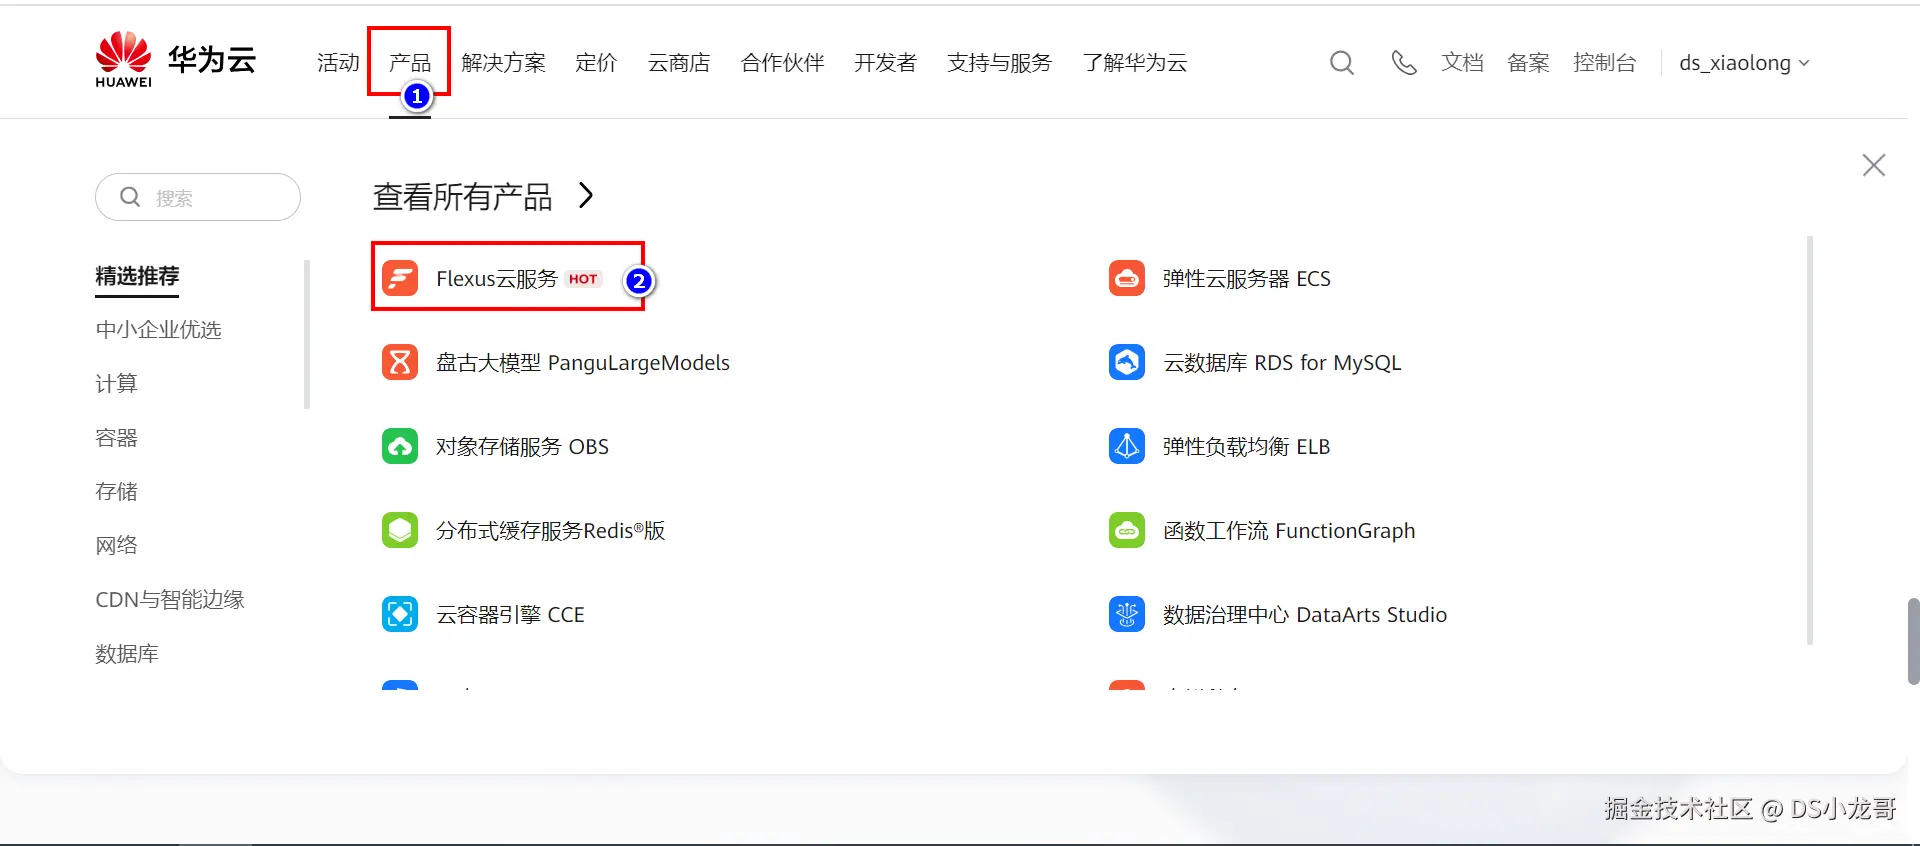Click the 对象存储服务 OBS icon
Image resolution: width=1920 pixels, height=846 pixels.
click(400, 446)
